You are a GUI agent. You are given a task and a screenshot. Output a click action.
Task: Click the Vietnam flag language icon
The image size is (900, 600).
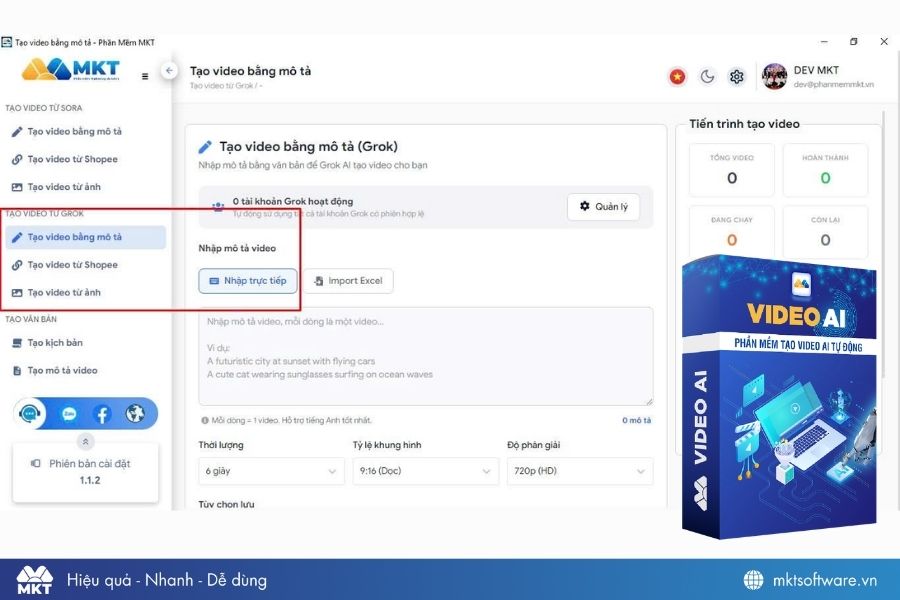[677, 76]
